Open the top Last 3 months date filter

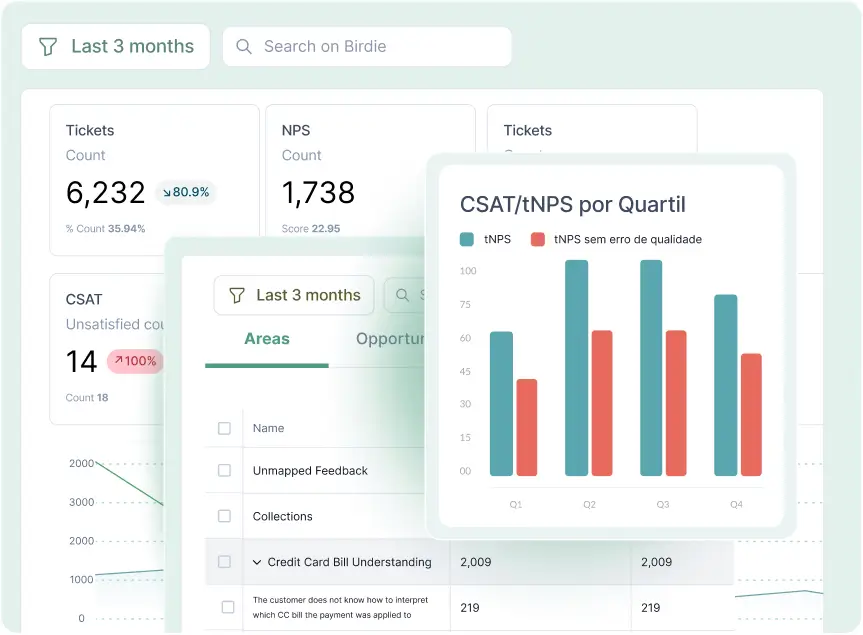(115, 46)
